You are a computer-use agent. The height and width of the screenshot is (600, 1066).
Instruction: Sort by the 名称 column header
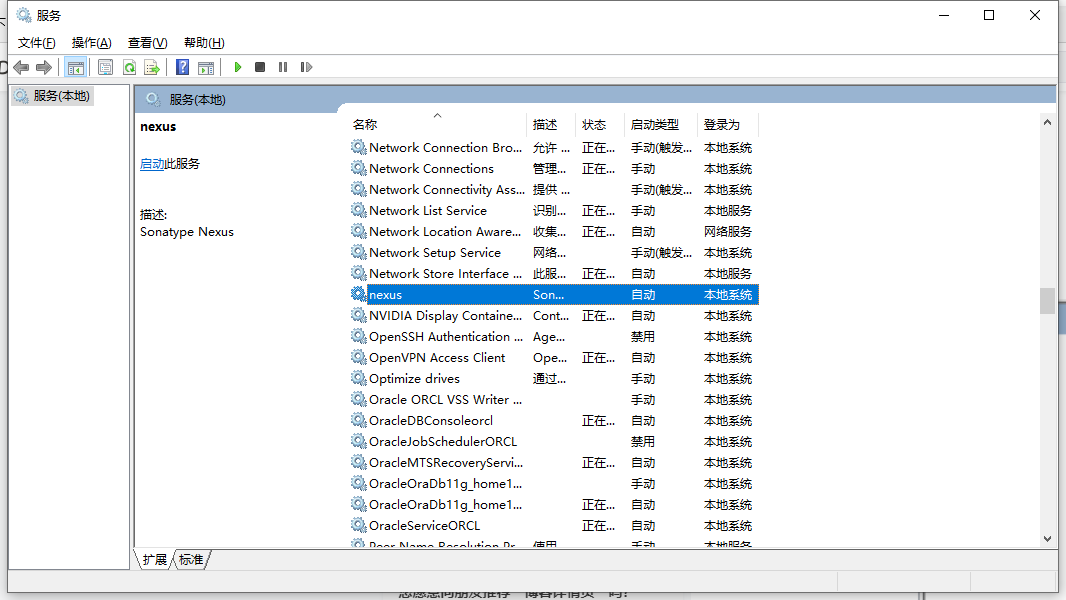click(437, 124)
